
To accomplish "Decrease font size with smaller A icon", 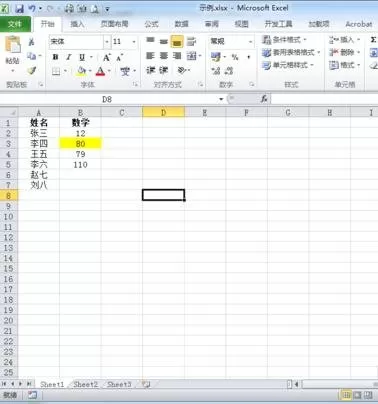I will tap(120, 57).
